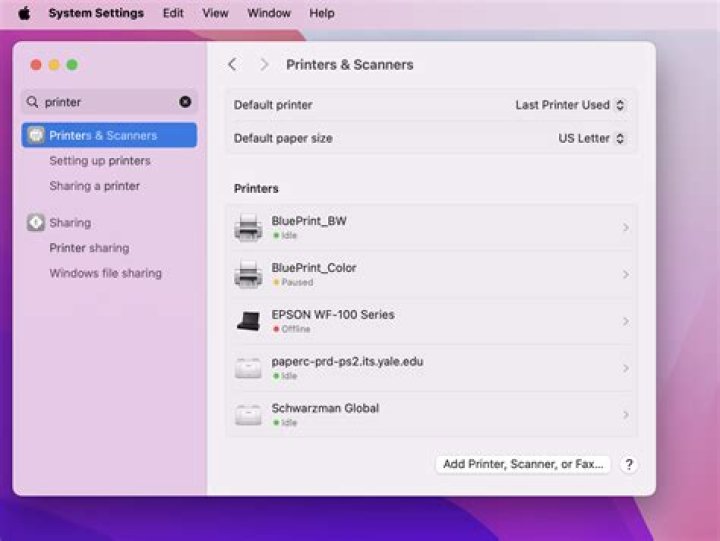Open Printer sharing search result
The width and height of the screenshot is (720, 541).
tap(89, 248)
